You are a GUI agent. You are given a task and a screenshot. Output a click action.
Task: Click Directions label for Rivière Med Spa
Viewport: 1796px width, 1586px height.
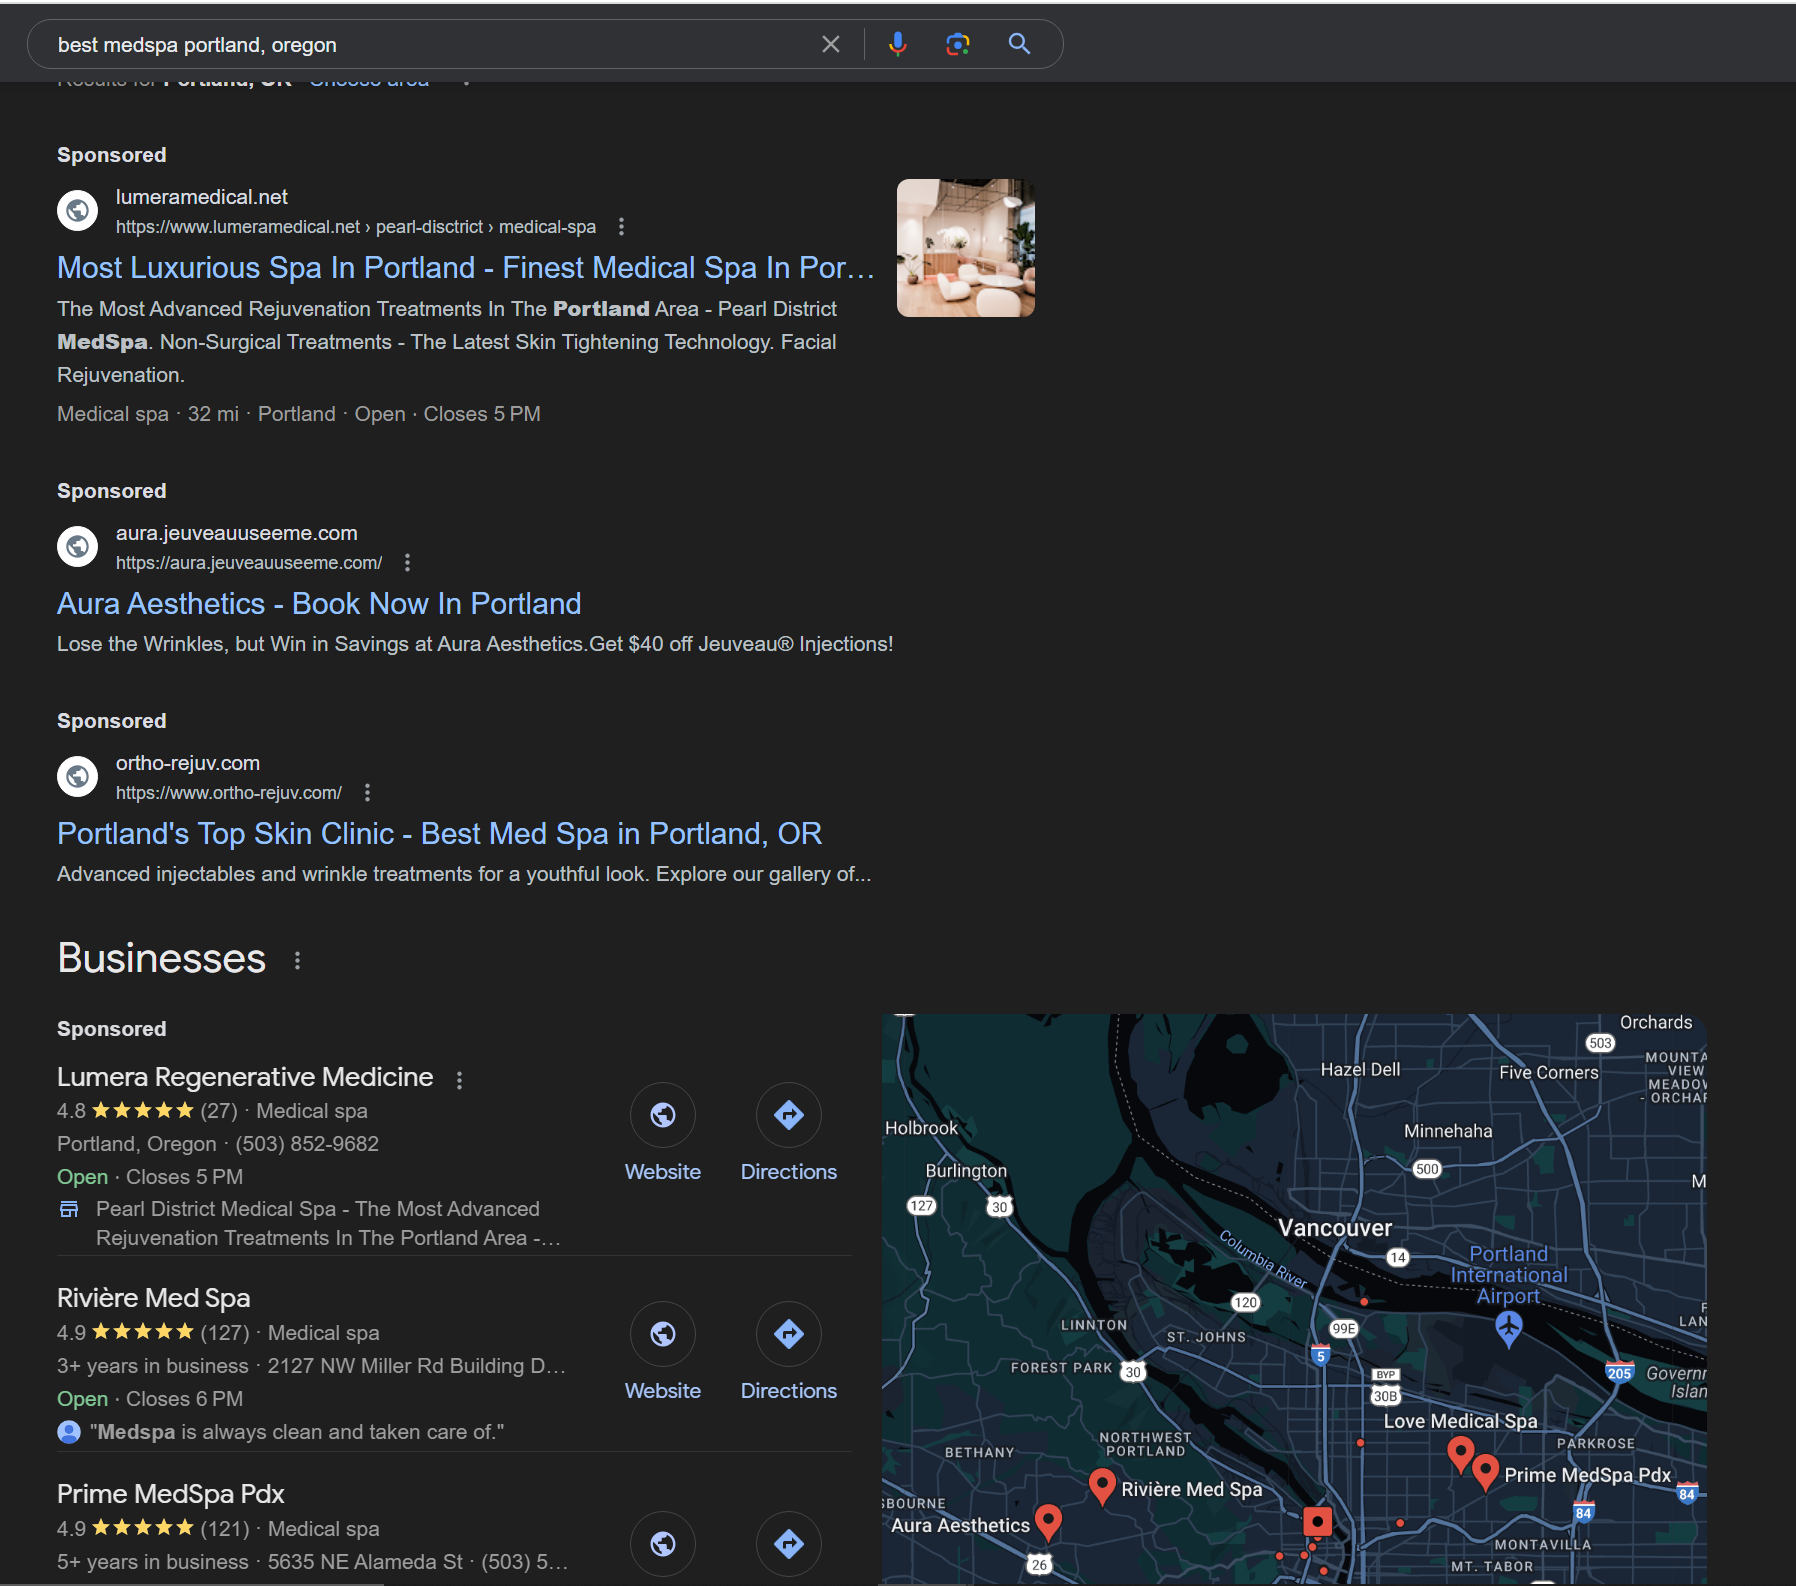coord(789,1391)
